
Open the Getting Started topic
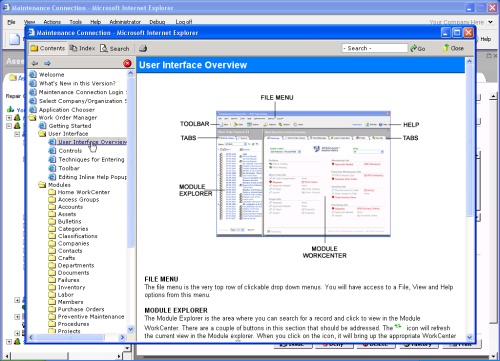tap(70, 126)
